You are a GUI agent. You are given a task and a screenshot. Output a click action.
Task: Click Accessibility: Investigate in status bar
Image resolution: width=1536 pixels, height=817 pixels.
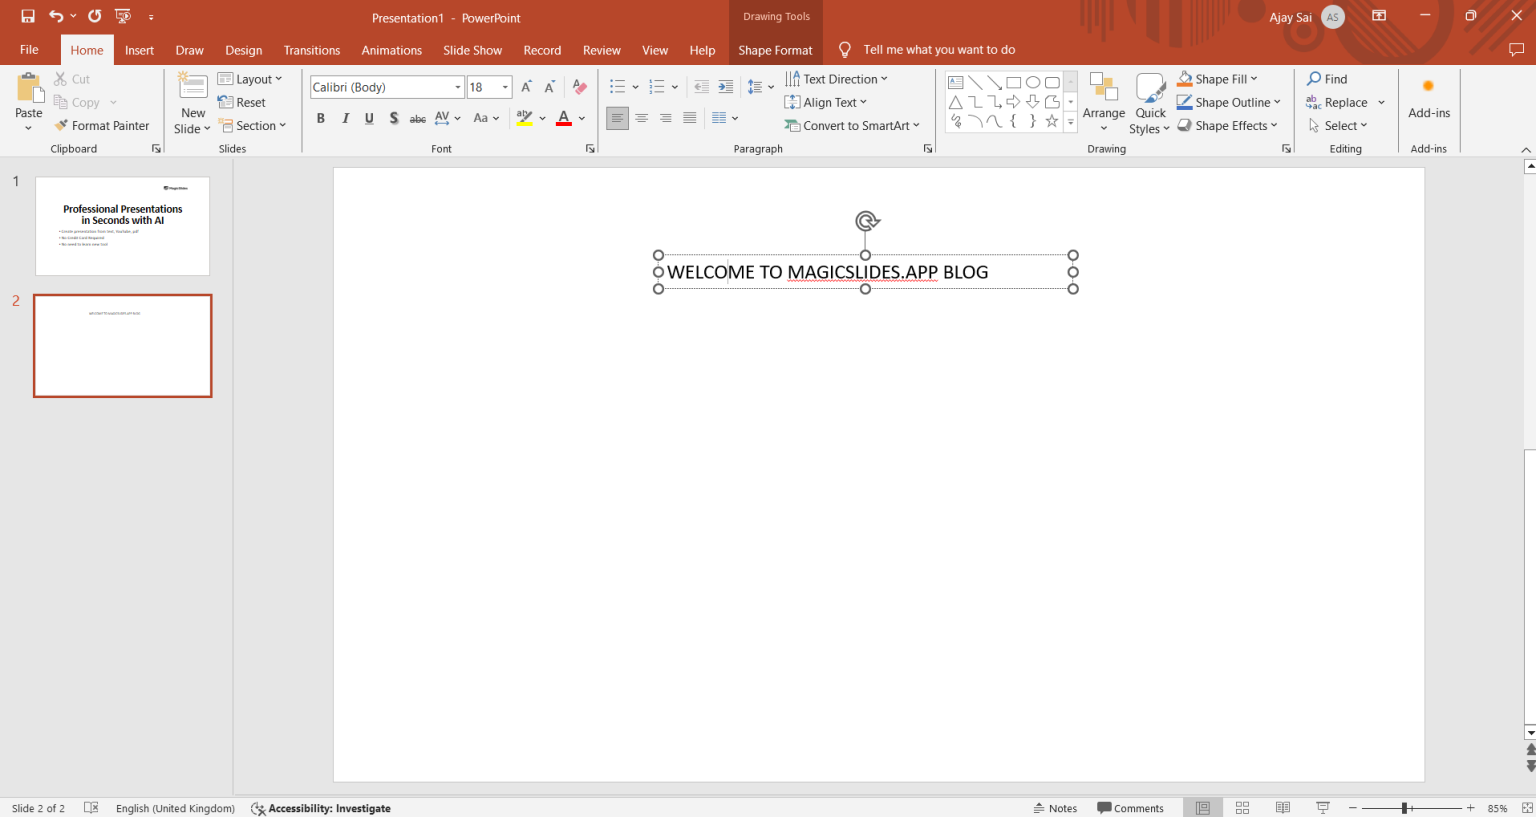click(x=321, y=808)
